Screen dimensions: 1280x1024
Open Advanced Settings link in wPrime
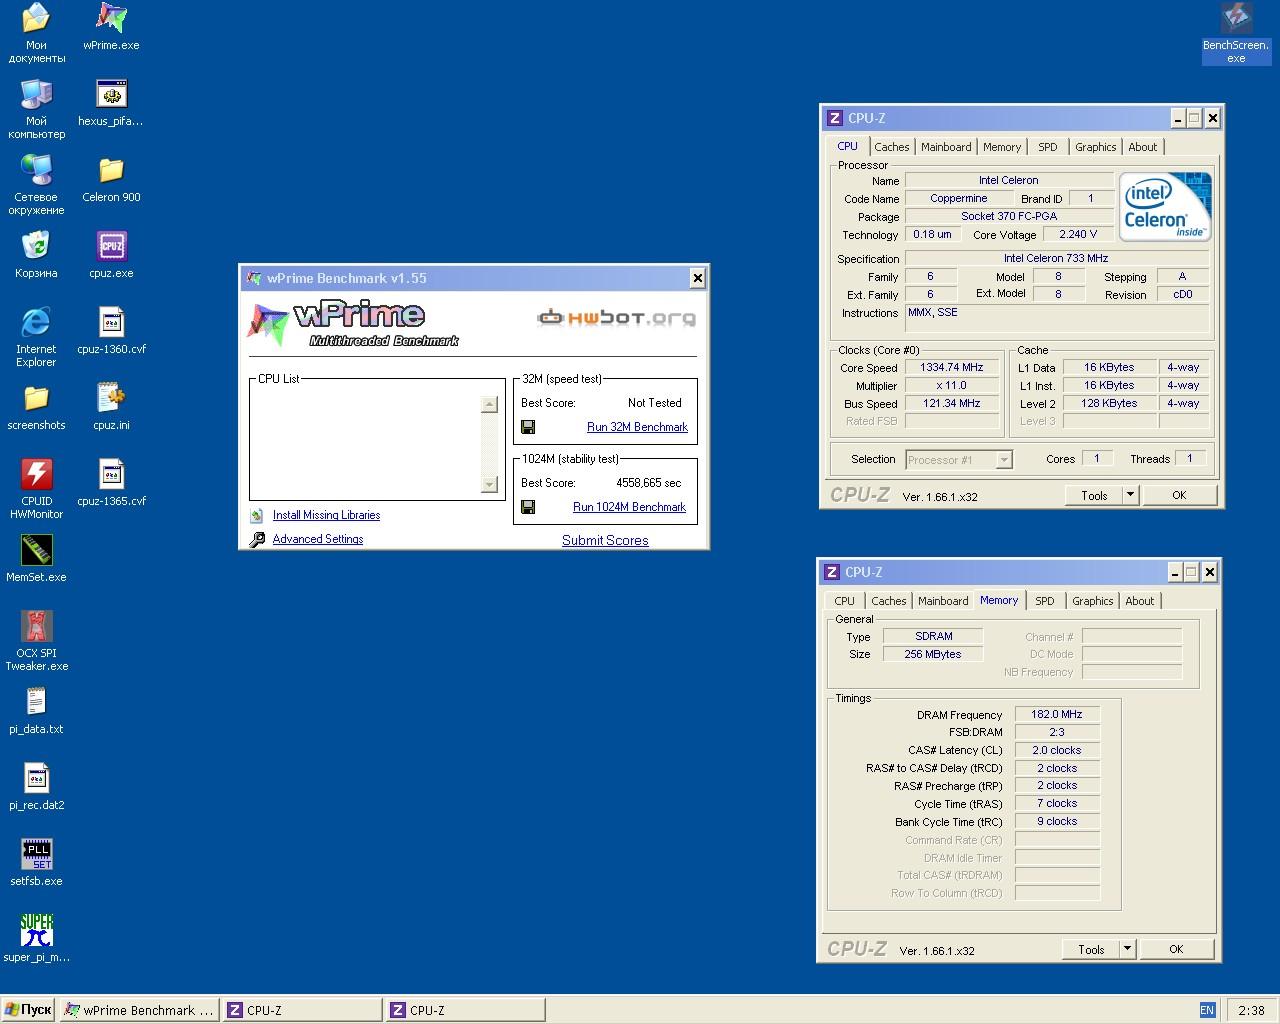tap(318, 539)
